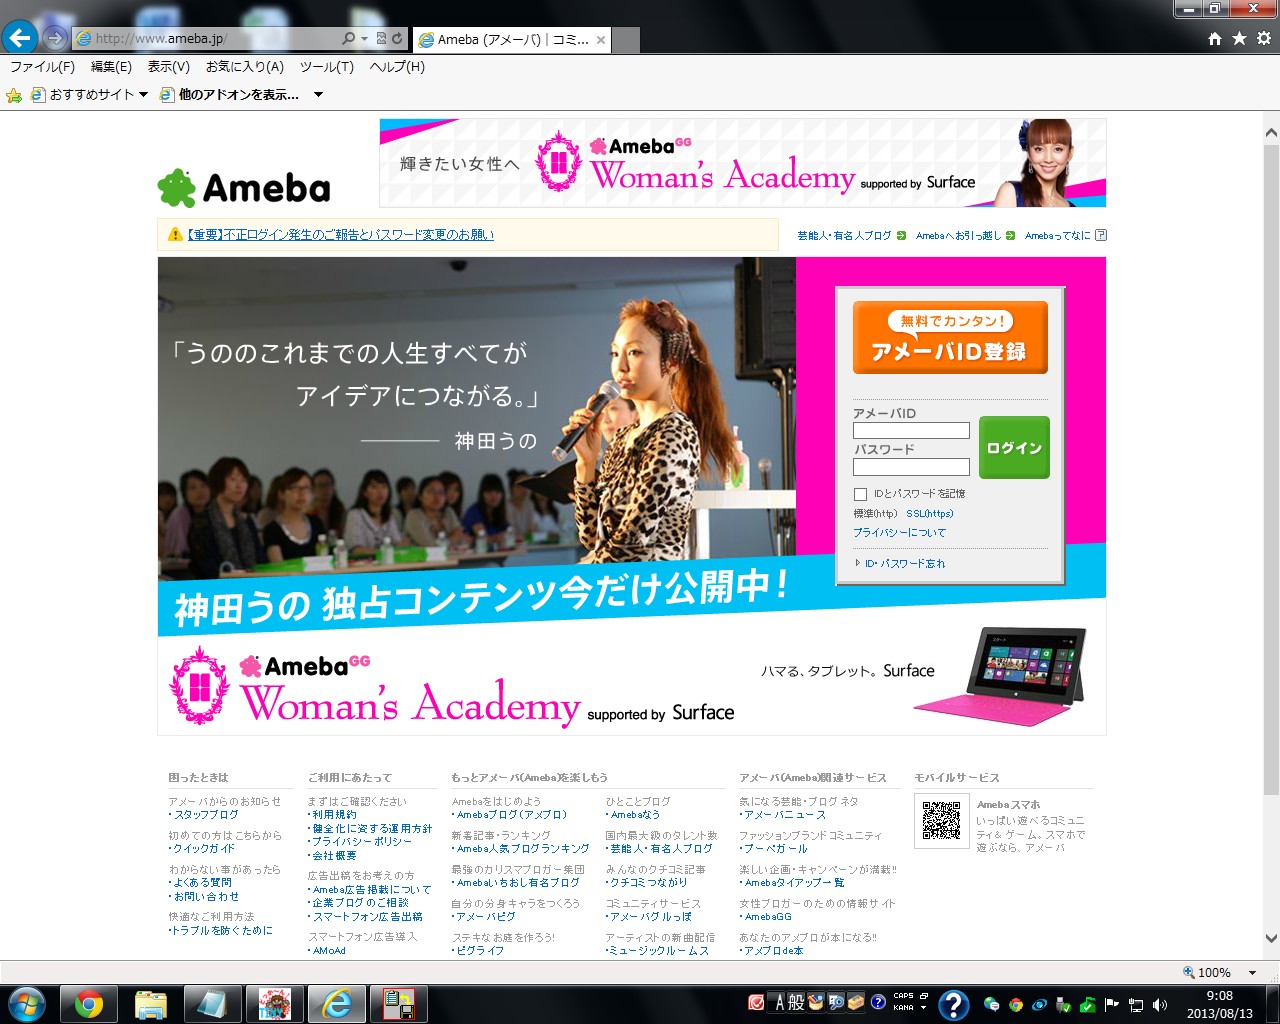1280x1024 pixels.
Task: Expand the おすすめサイト dropdown arrow
Action: pyautogui.click(x=143, y=95)
